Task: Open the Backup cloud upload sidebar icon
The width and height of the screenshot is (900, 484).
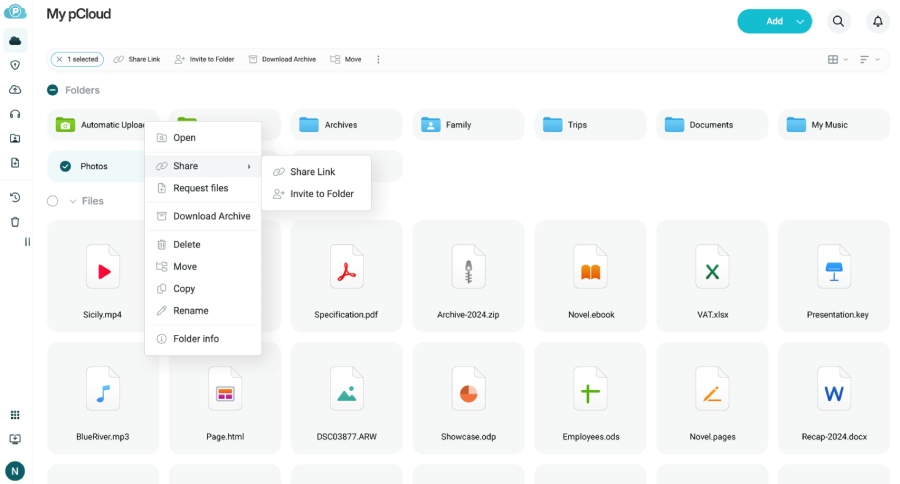Action: [15, 90]
